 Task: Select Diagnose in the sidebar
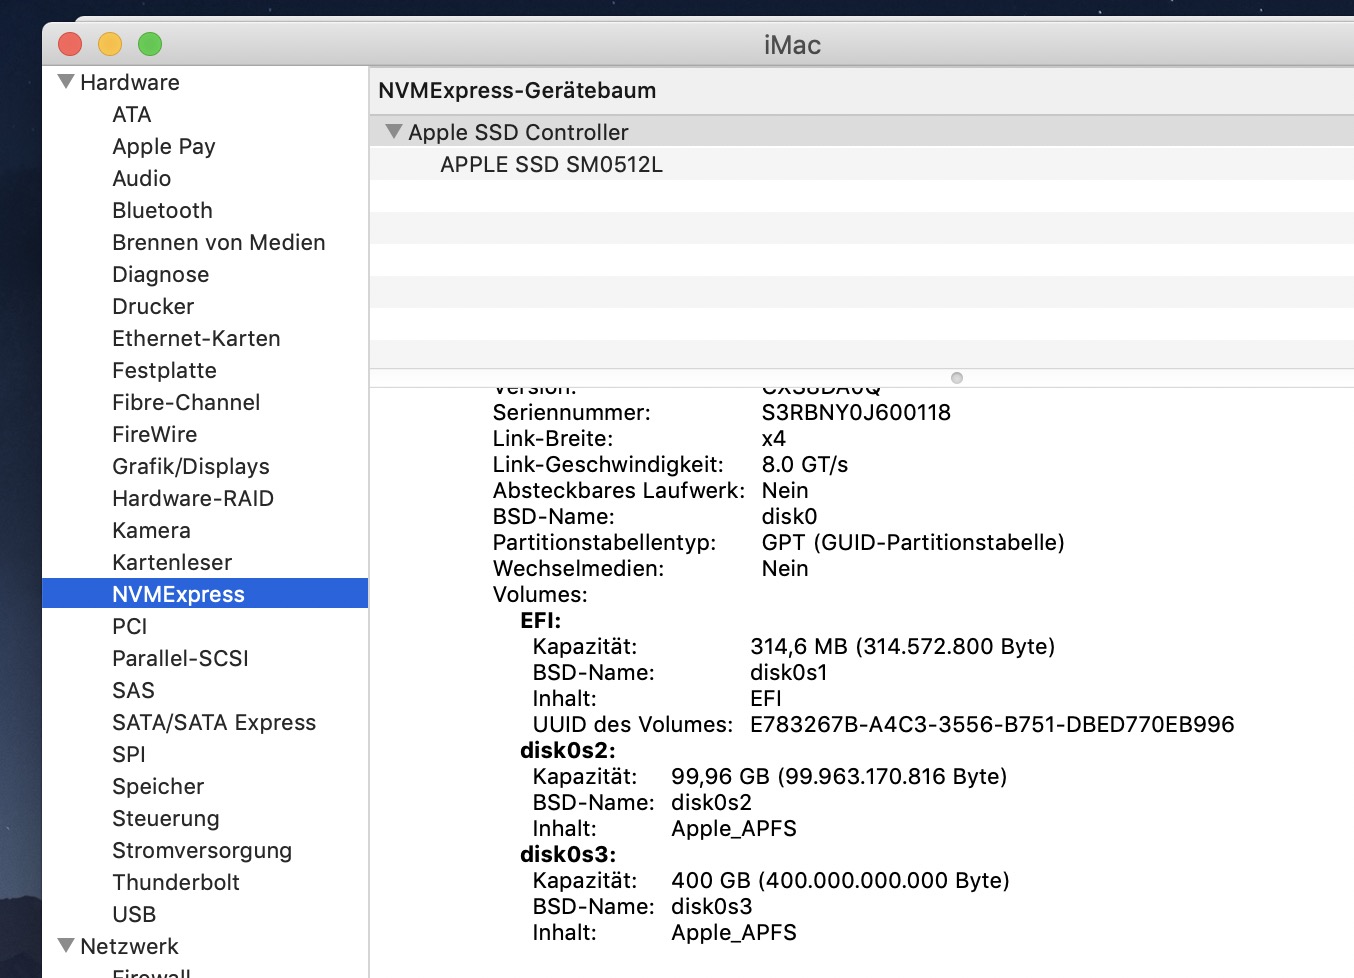(161, 274)
